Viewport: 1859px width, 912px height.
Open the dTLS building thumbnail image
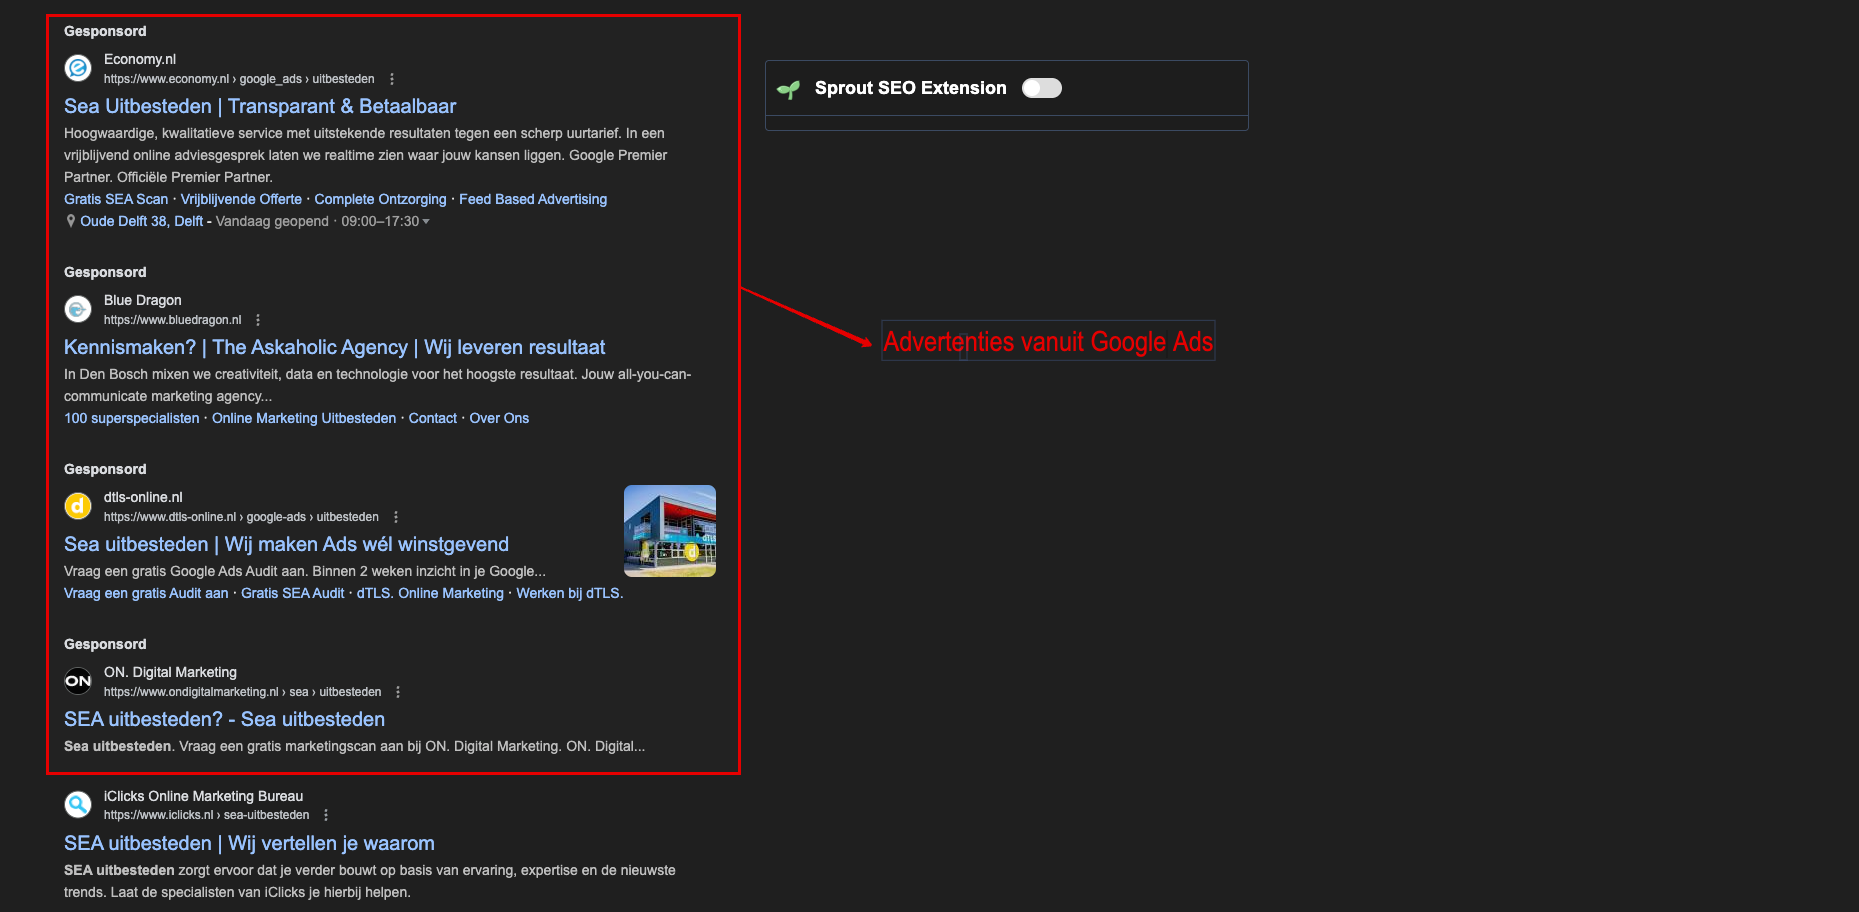[669, 531]
